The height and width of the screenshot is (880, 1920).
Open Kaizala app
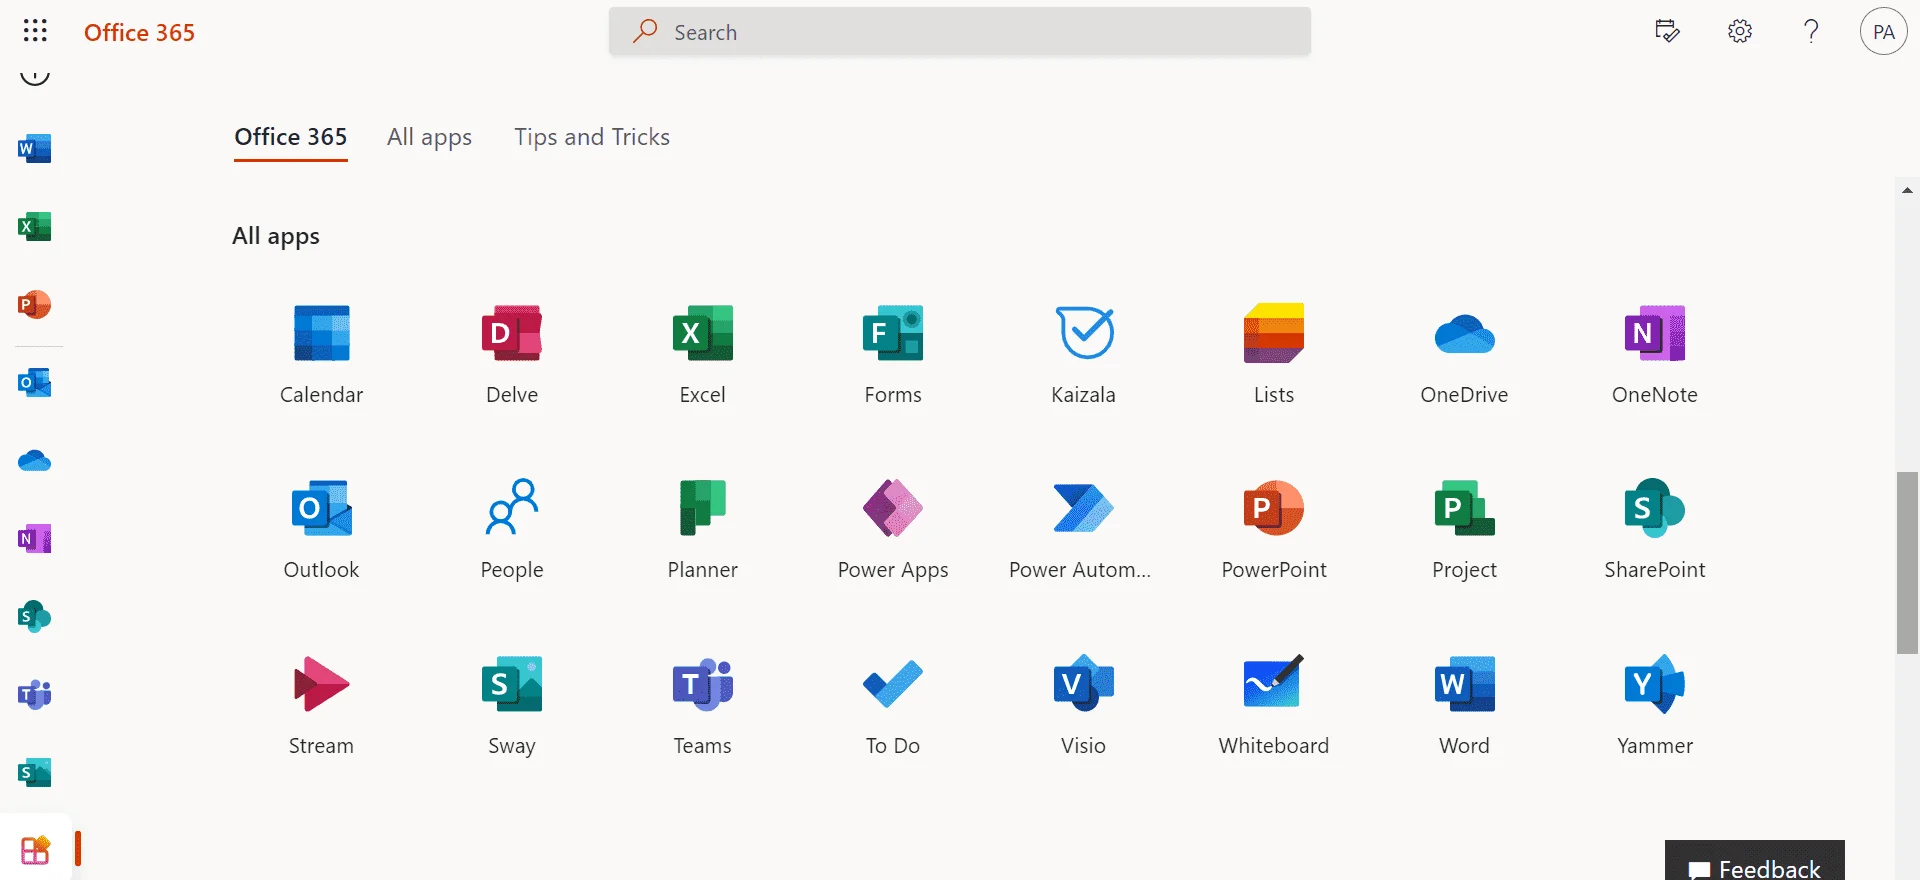pyautogui.click(x=1083, y=355)
